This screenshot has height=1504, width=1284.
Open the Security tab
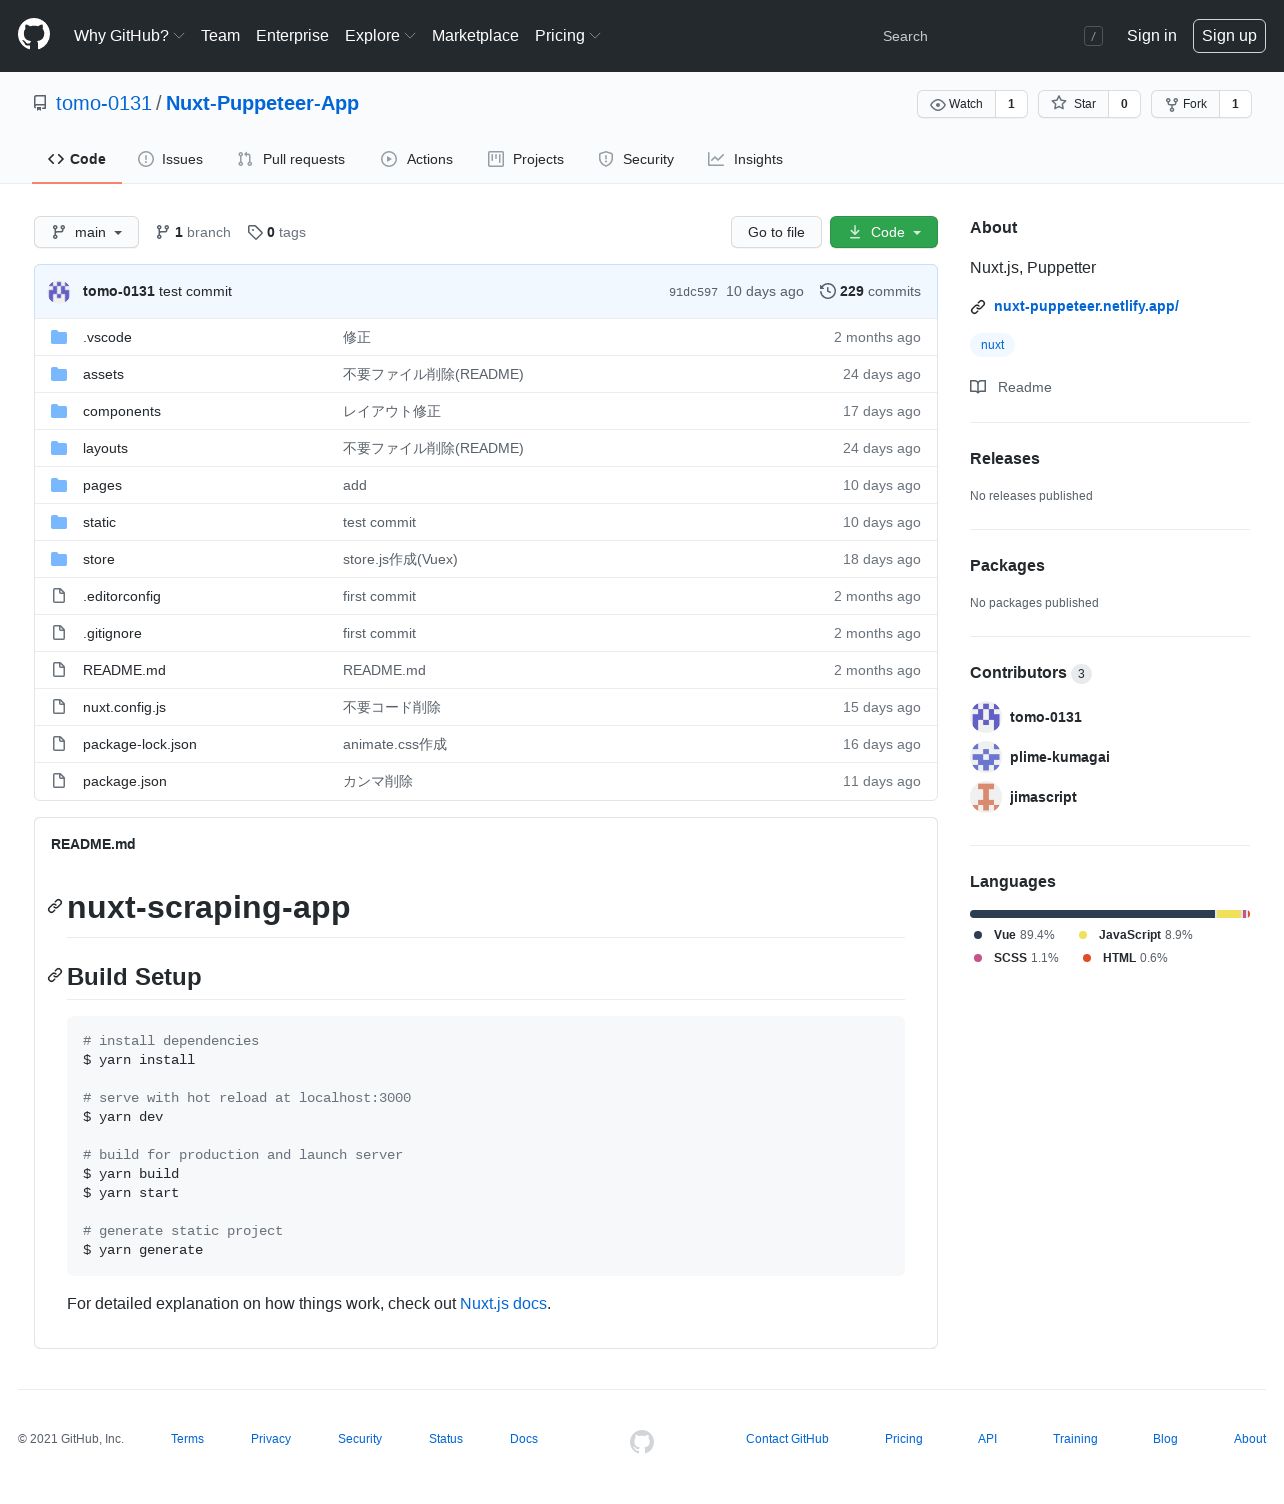[x=636, y=159]
